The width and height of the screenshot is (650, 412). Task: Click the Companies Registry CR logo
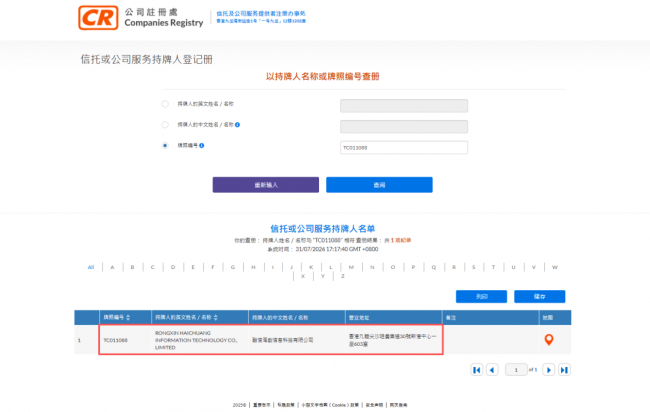pyautogui.click(x=98, y=17)
